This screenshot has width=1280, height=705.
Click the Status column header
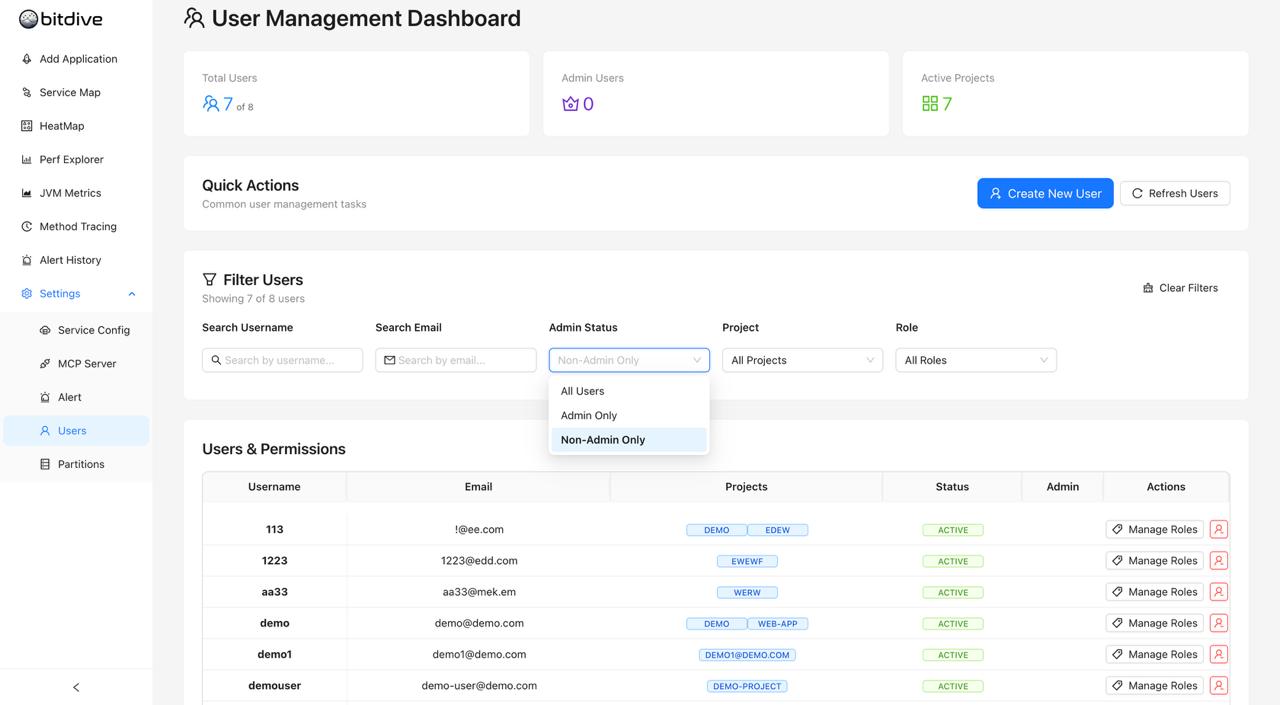click(952, 487)
